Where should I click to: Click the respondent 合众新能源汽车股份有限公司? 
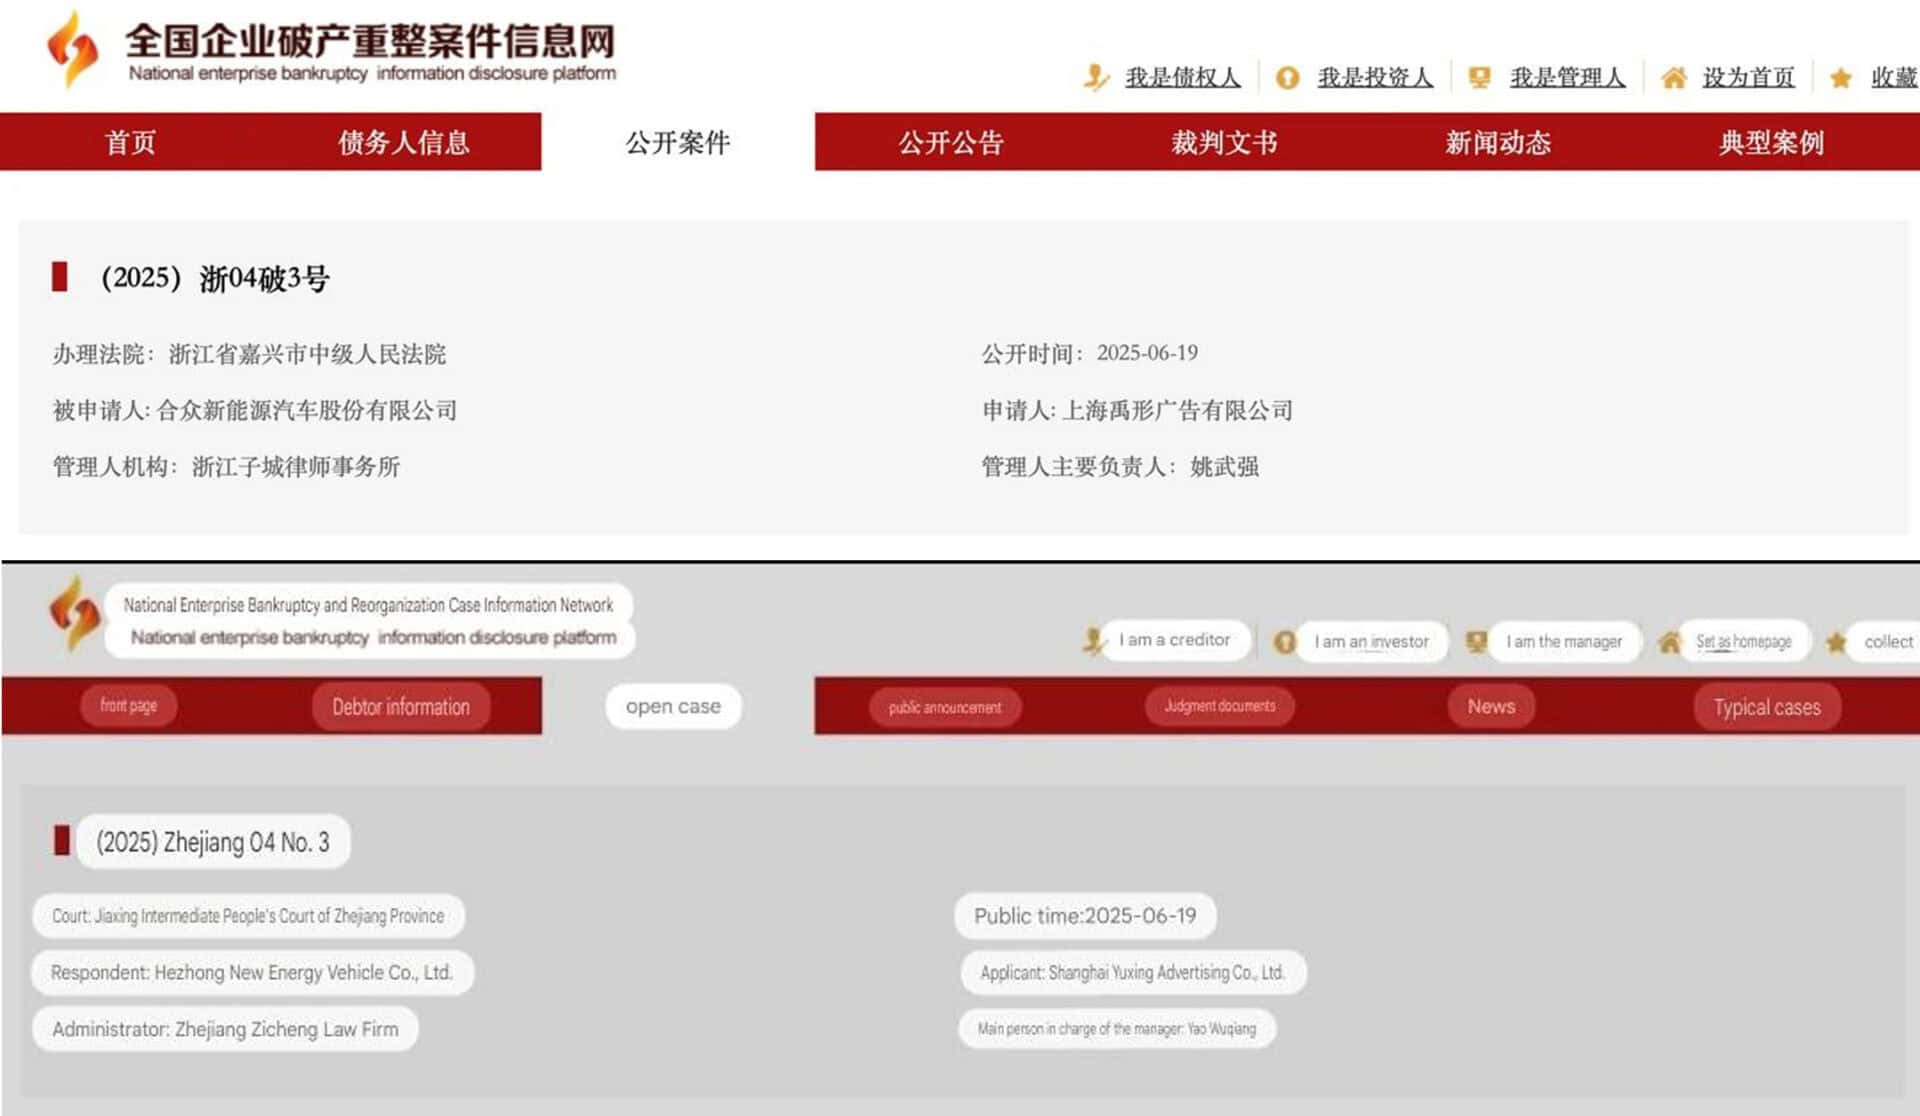307,410
